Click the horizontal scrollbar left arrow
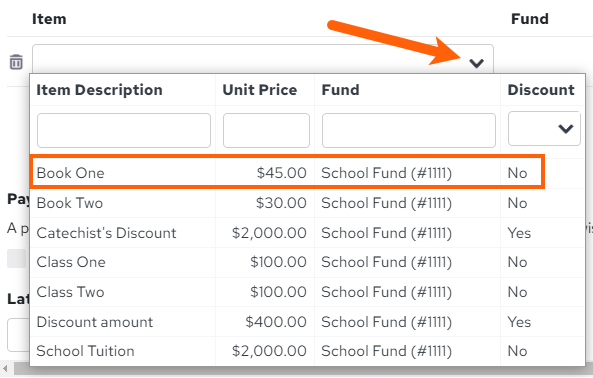The width and height of the screenshot is (593, 378). point(5,368)
